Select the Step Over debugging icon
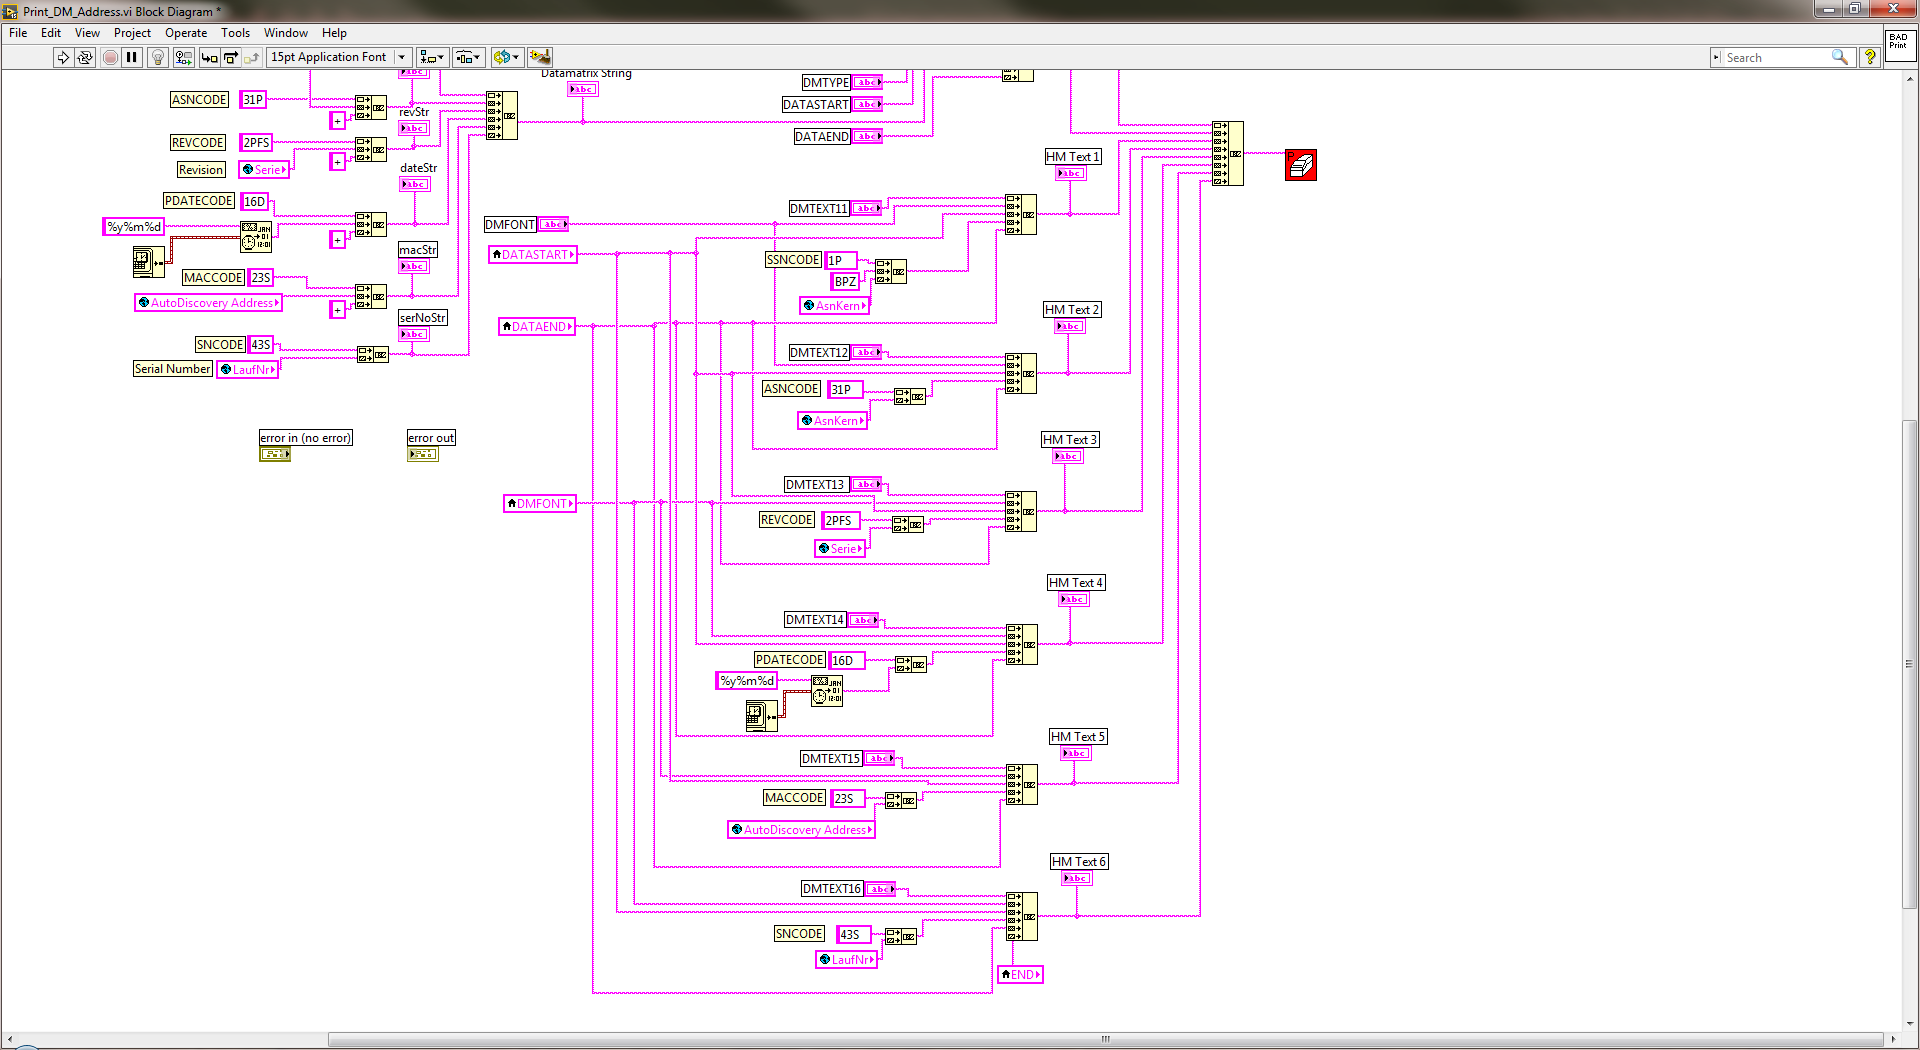The height and width of the screenshot is (1050, 1920). pyautogui.click(x=230, y=57)
